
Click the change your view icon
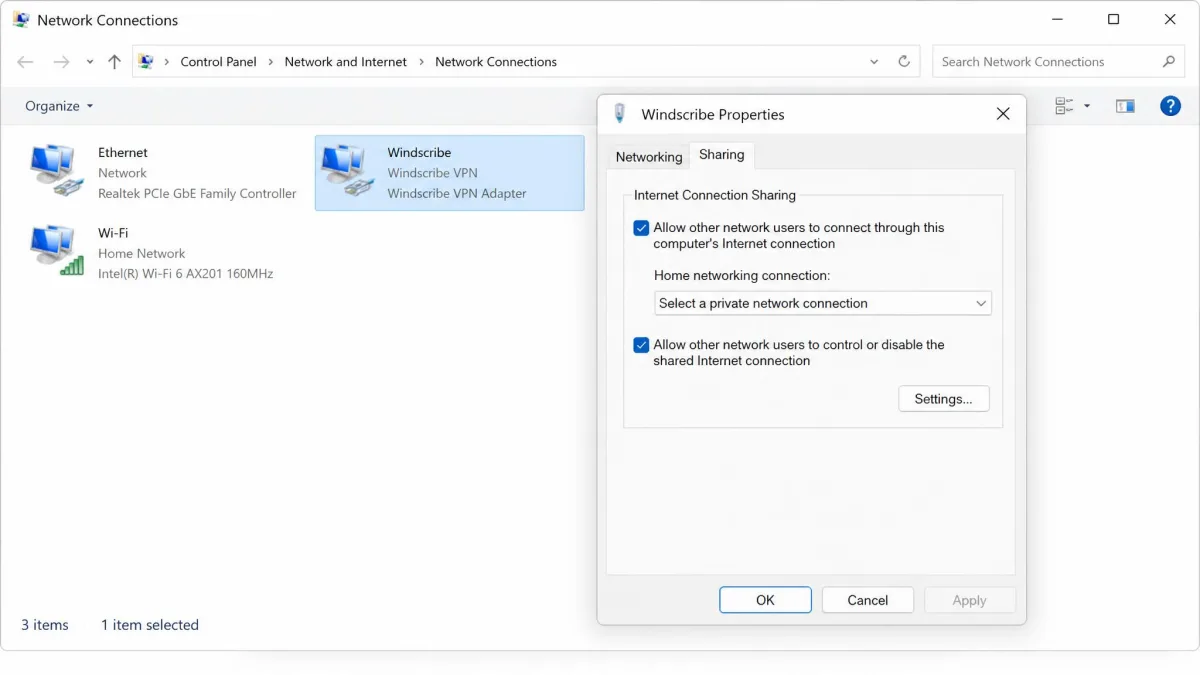(1064, 106)
